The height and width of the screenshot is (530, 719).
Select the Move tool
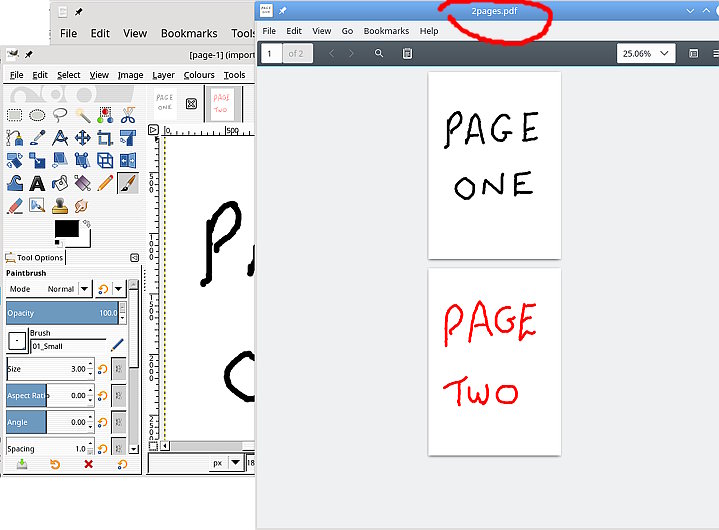pyautogui.click(x=83, y=138)
